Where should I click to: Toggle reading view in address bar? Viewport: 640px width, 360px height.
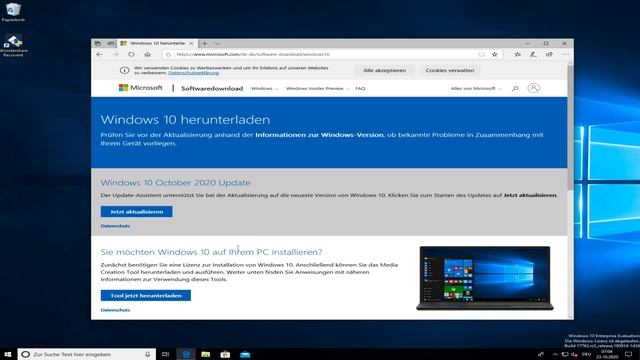[481, 54]
